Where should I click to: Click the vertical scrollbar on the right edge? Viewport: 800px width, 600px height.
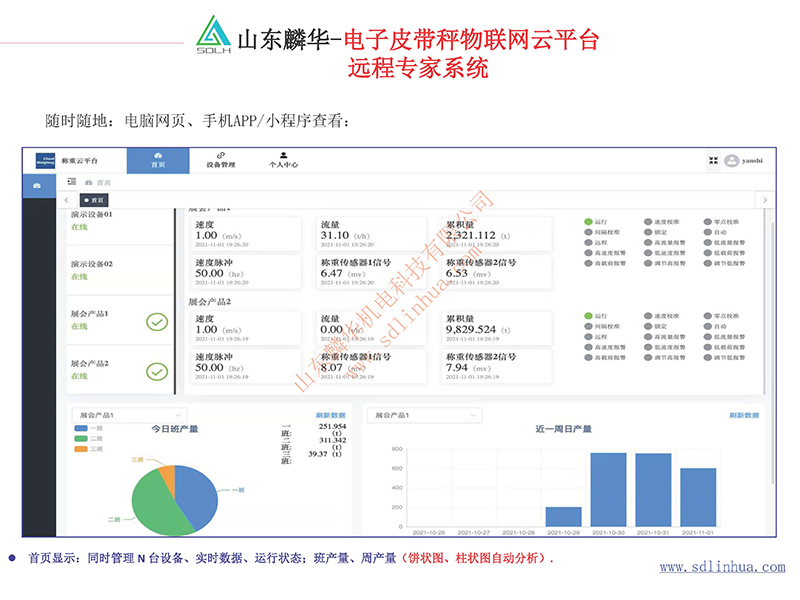click(x=772, y=353)
